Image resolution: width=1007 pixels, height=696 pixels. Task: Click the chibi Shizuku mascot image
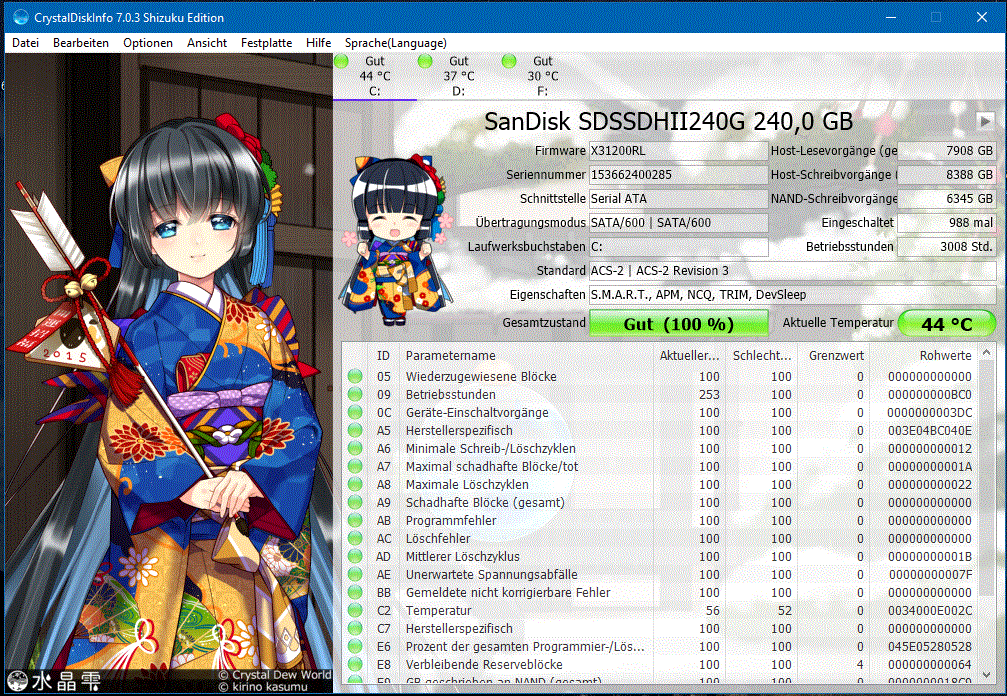coord(396,239)
